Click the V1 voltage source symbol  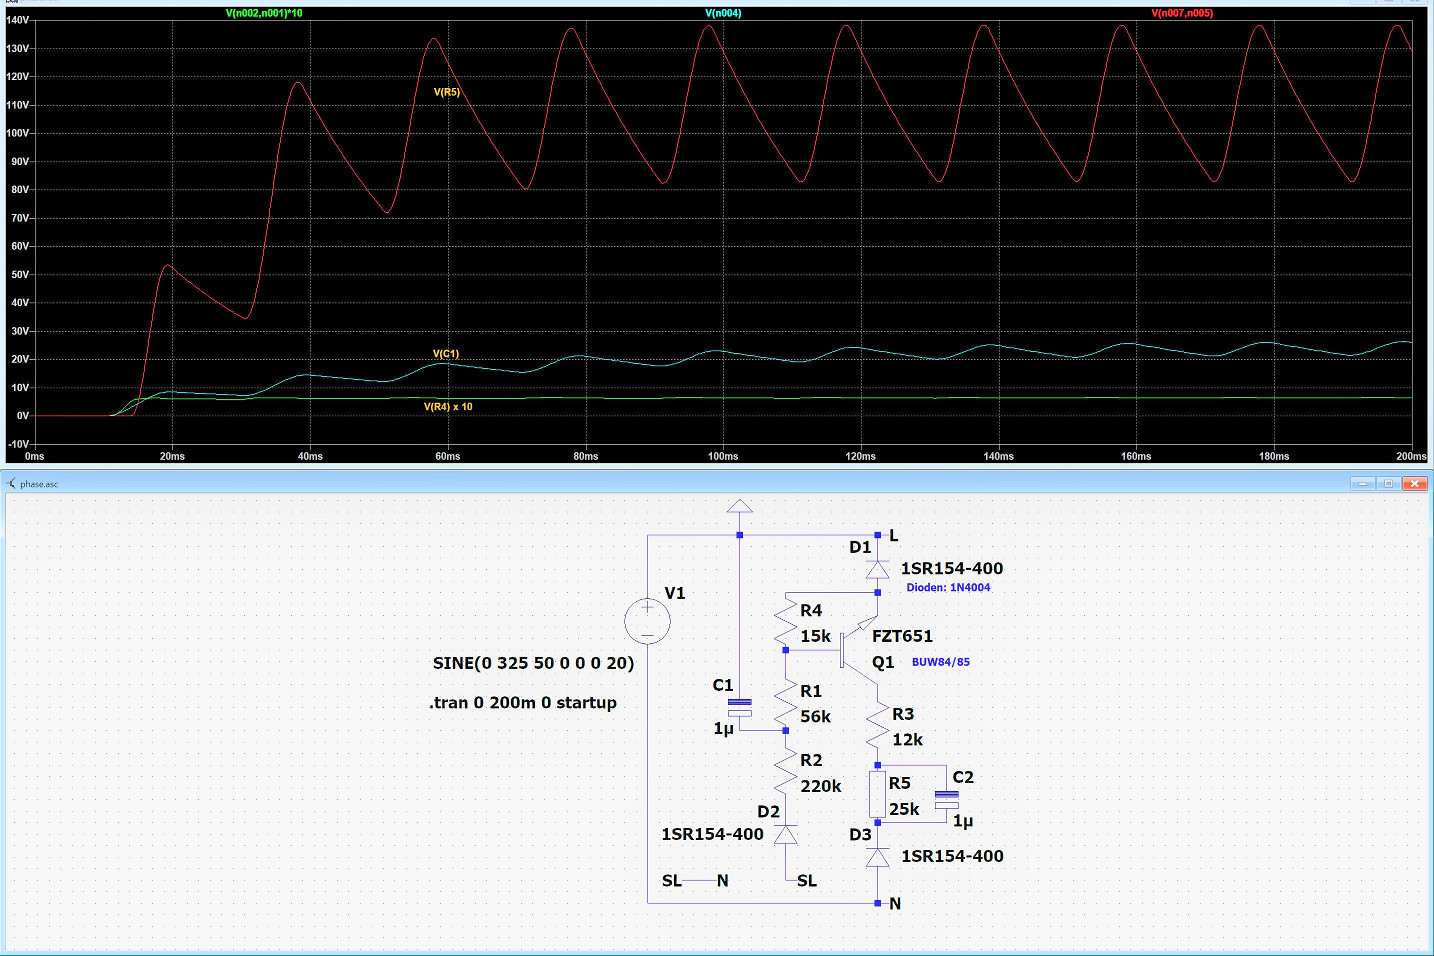pos(647,621)
